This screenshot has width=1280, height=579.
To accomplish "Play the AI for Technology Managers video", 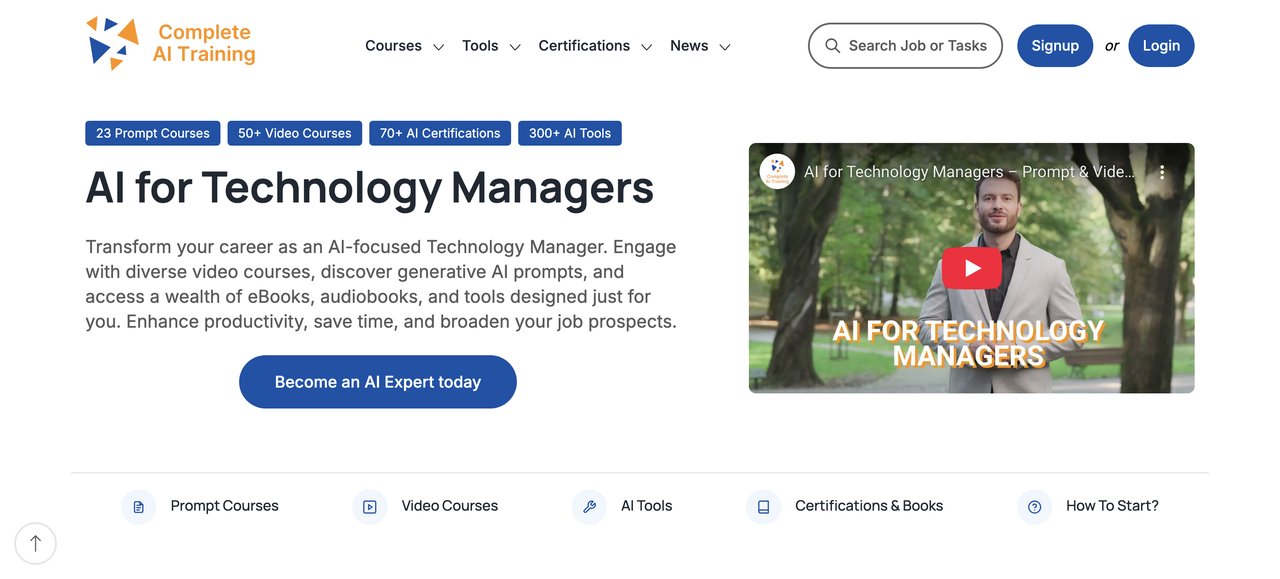I will pyautogui.click(x=972, y=268).
